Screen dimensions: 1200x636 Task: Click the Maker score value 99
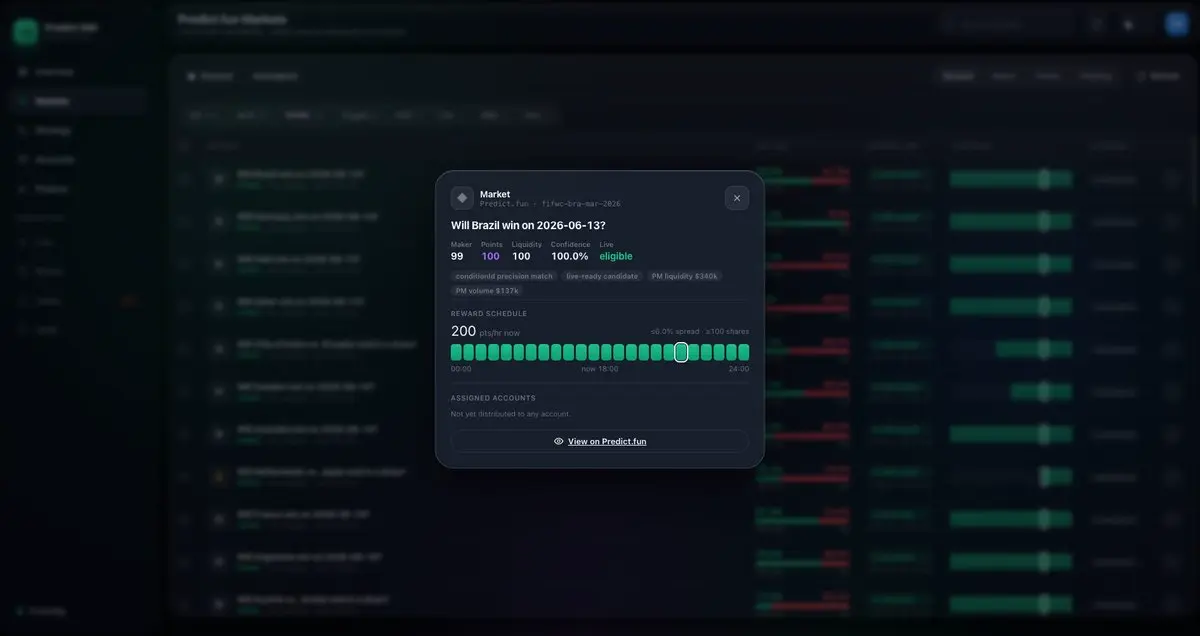(x=457, y=256)
